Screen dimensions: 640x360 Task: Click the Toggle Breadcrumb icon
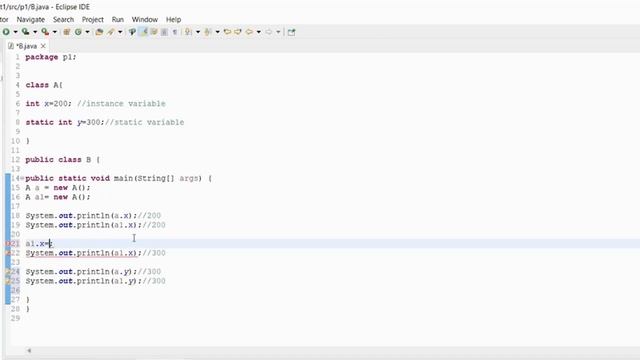[x=132, y=32]
